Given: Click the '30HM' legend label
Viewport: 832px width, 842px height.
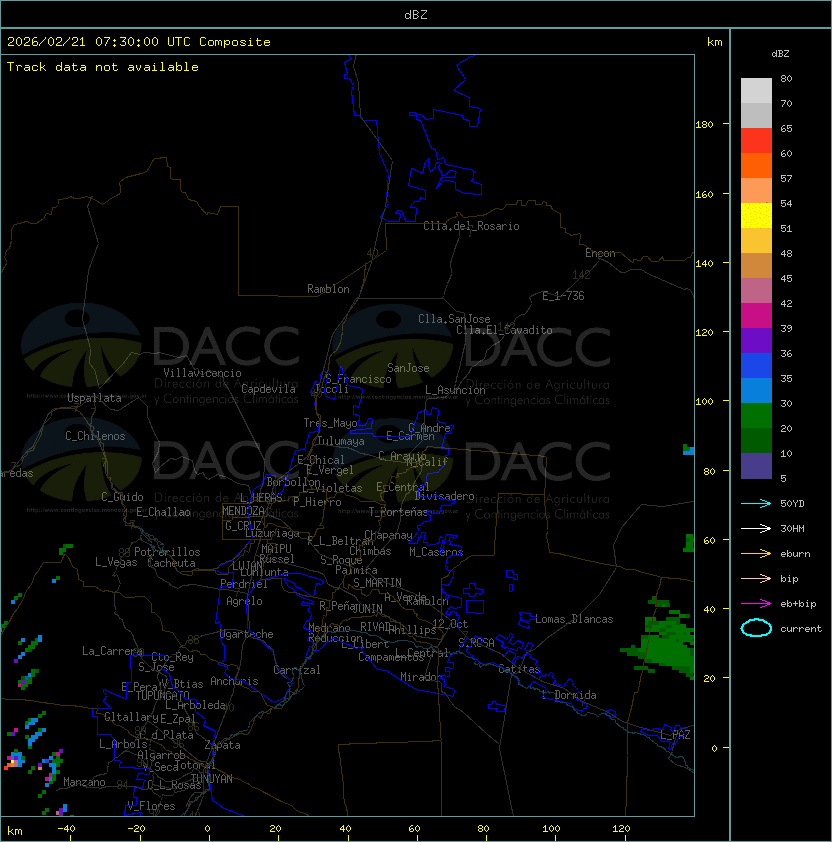Looking at the screenshot, I should [x=792, y=528].
